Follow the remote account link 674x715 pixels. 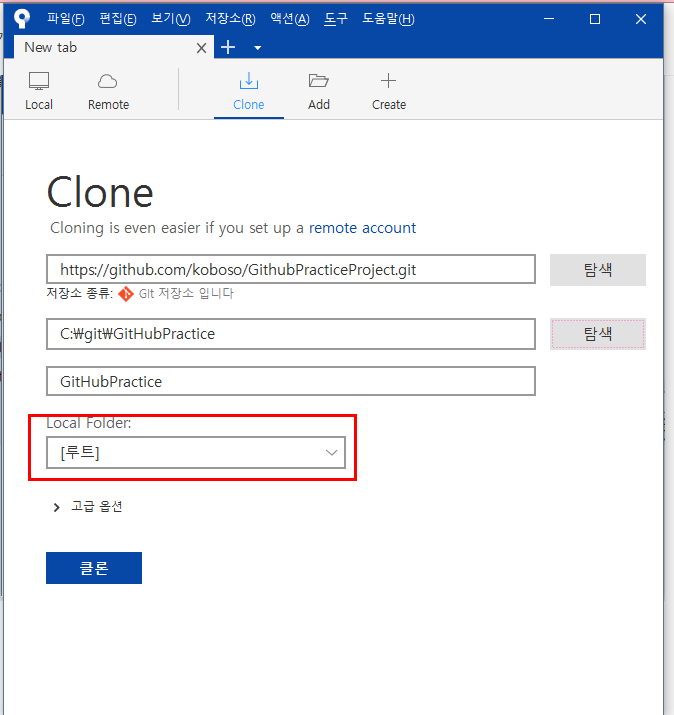[x=363, y=228]
